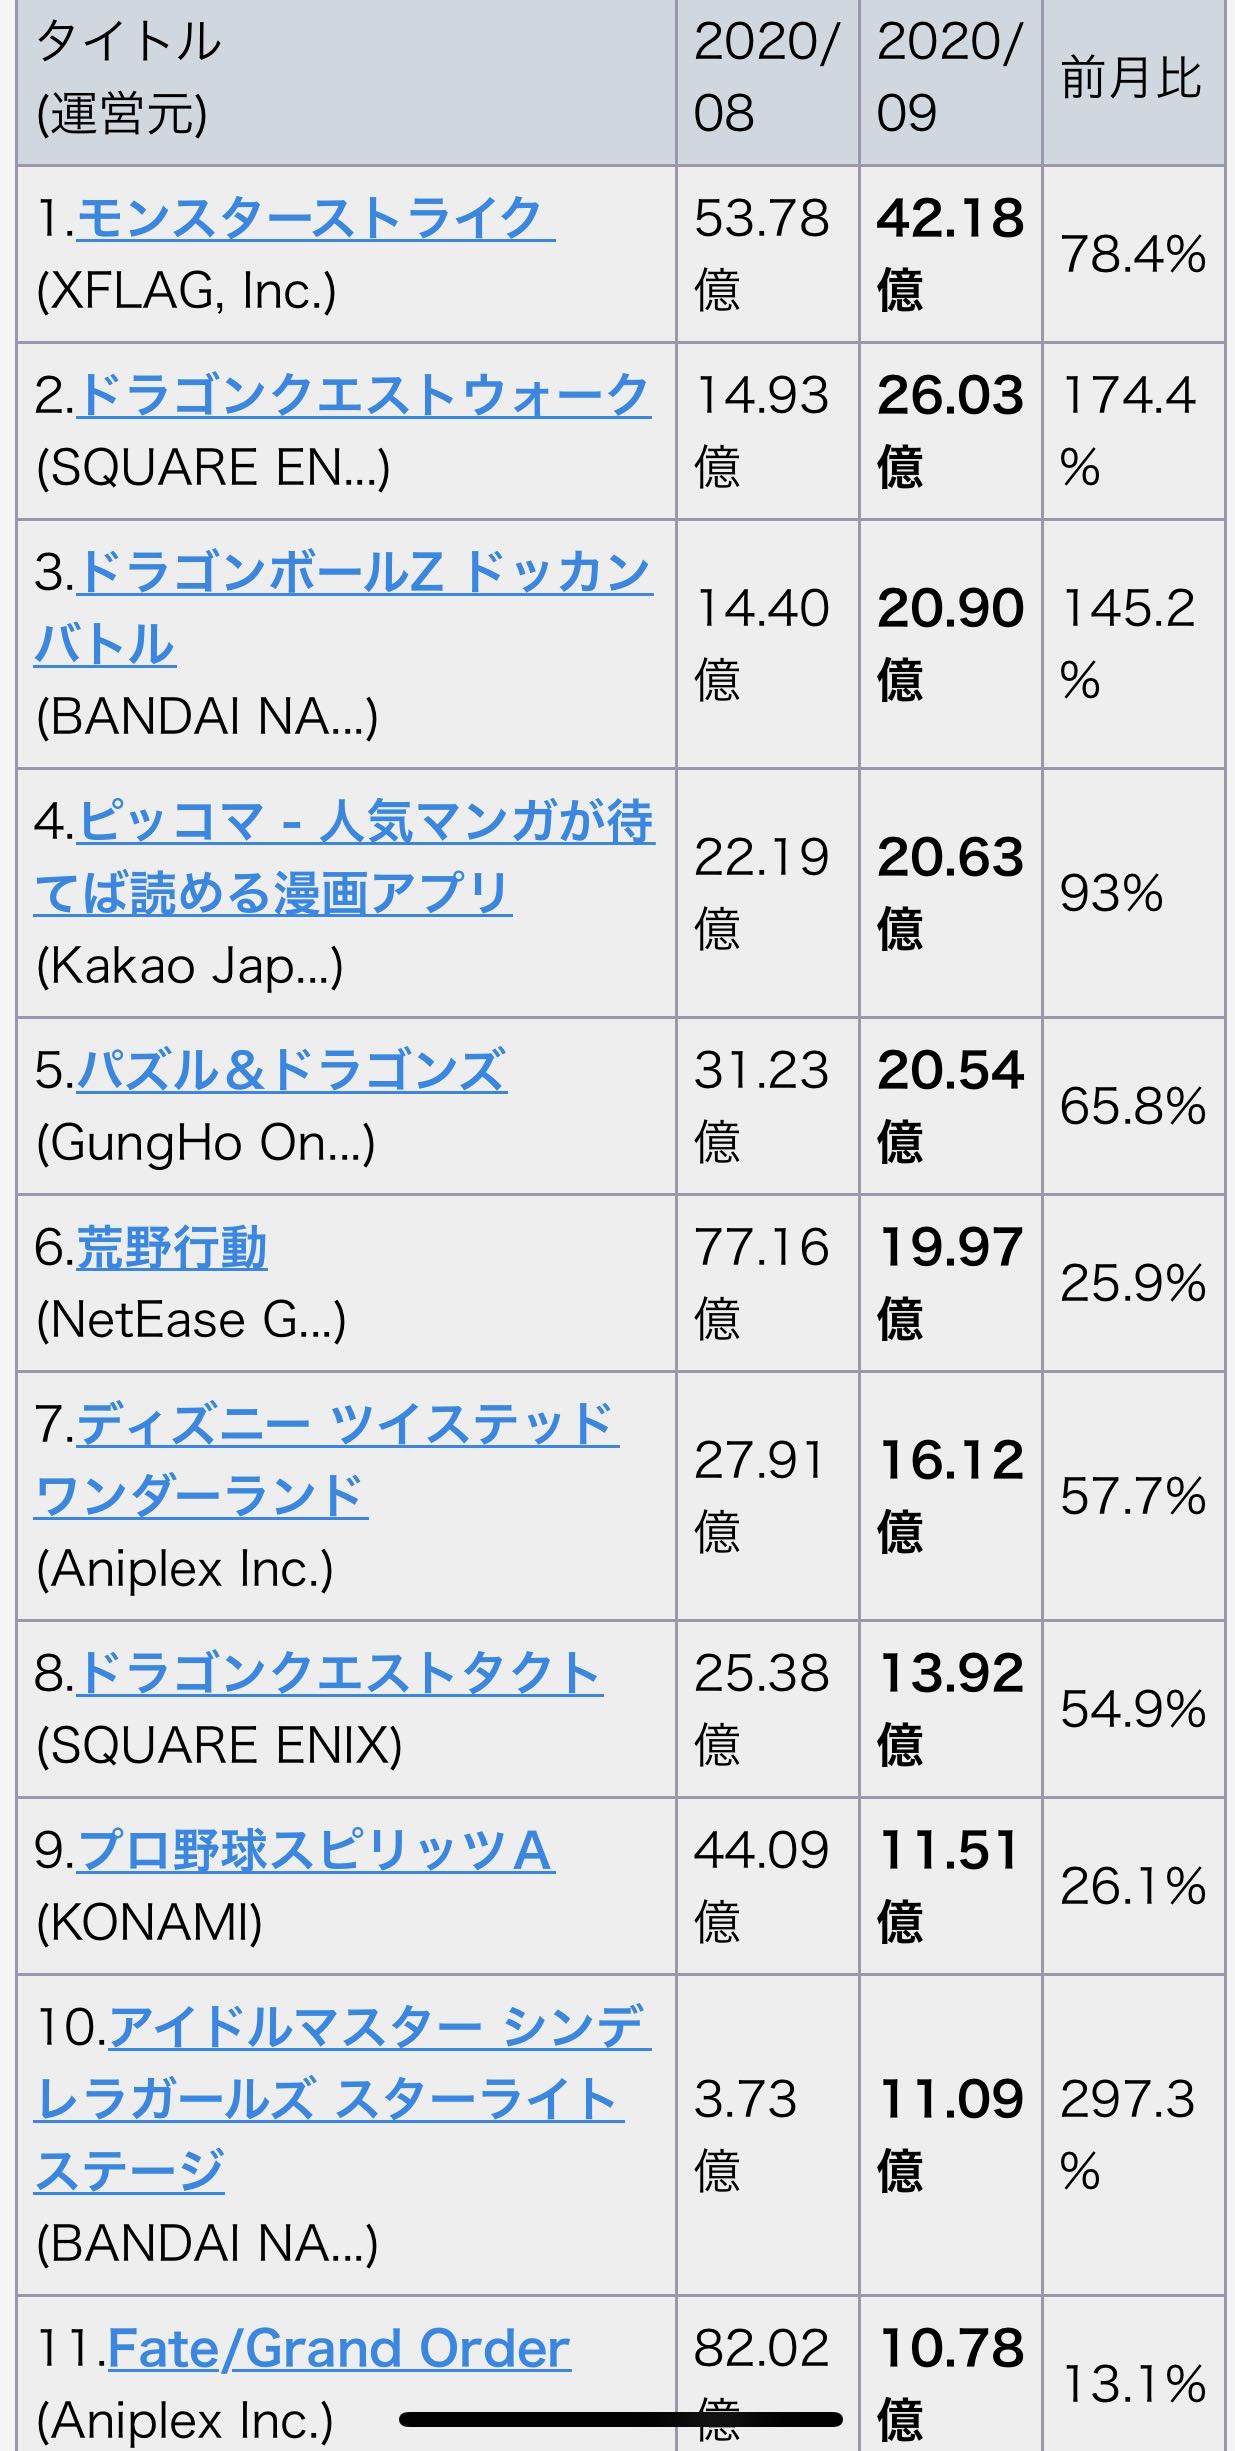Open the ドラゴンクエストタクト link

[x=339, y=1674]
